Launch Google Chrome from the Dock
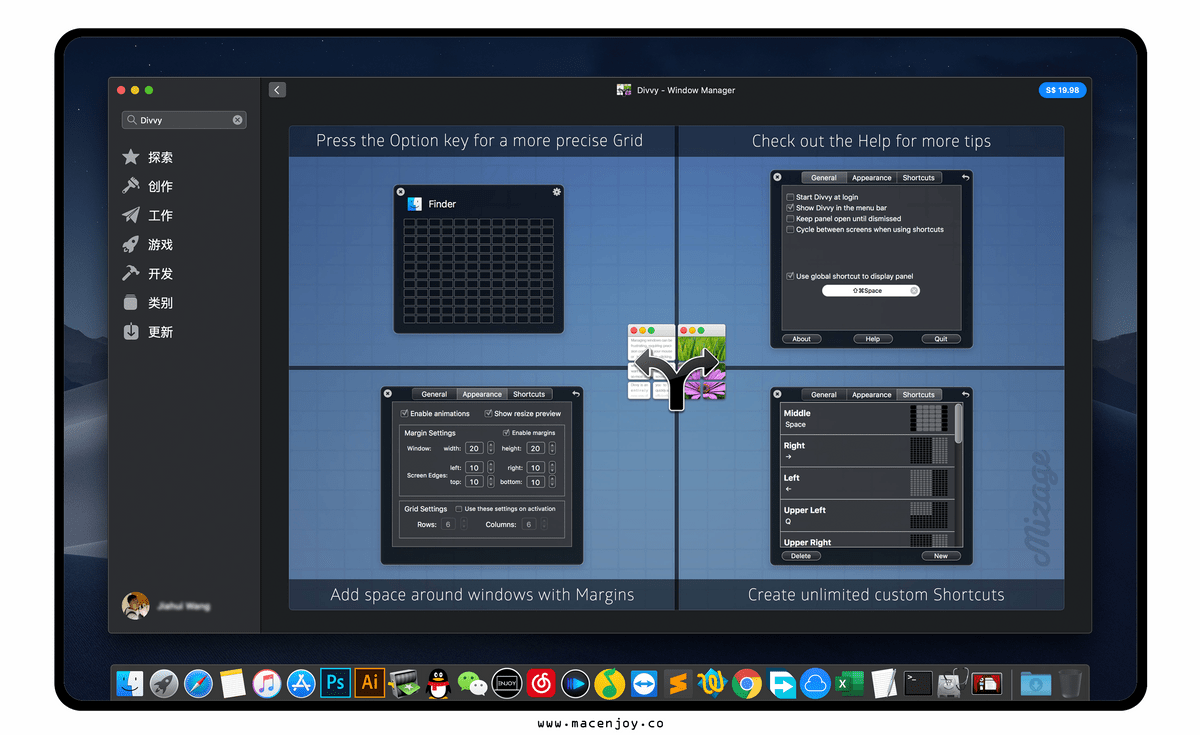Screen dimensions: 1200x735 tap(746, 683)
